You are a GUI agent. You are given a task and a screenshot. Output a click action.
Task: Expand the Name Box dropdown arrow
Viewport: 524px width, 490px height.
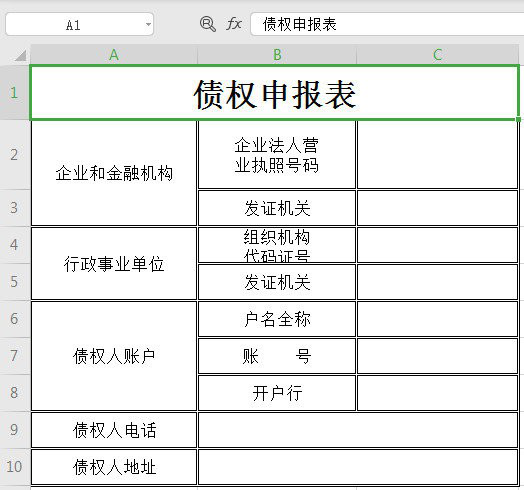point(148,24)
